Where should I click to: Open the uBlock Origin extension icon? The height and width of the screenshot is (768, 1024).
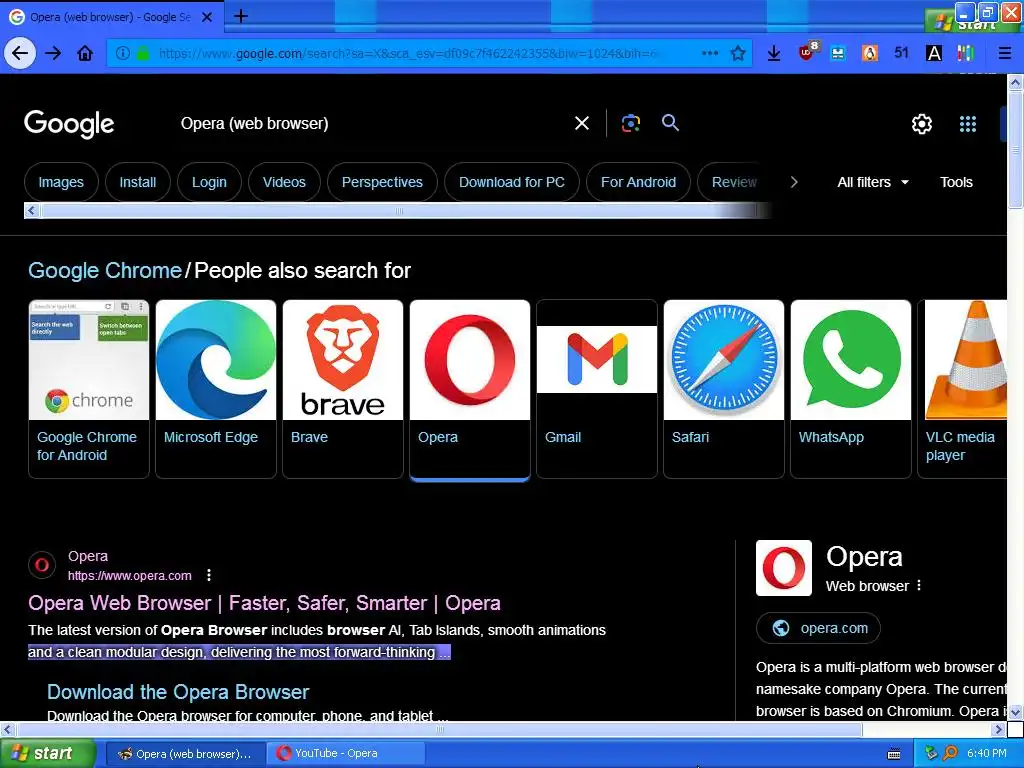(x=807, y=52)
